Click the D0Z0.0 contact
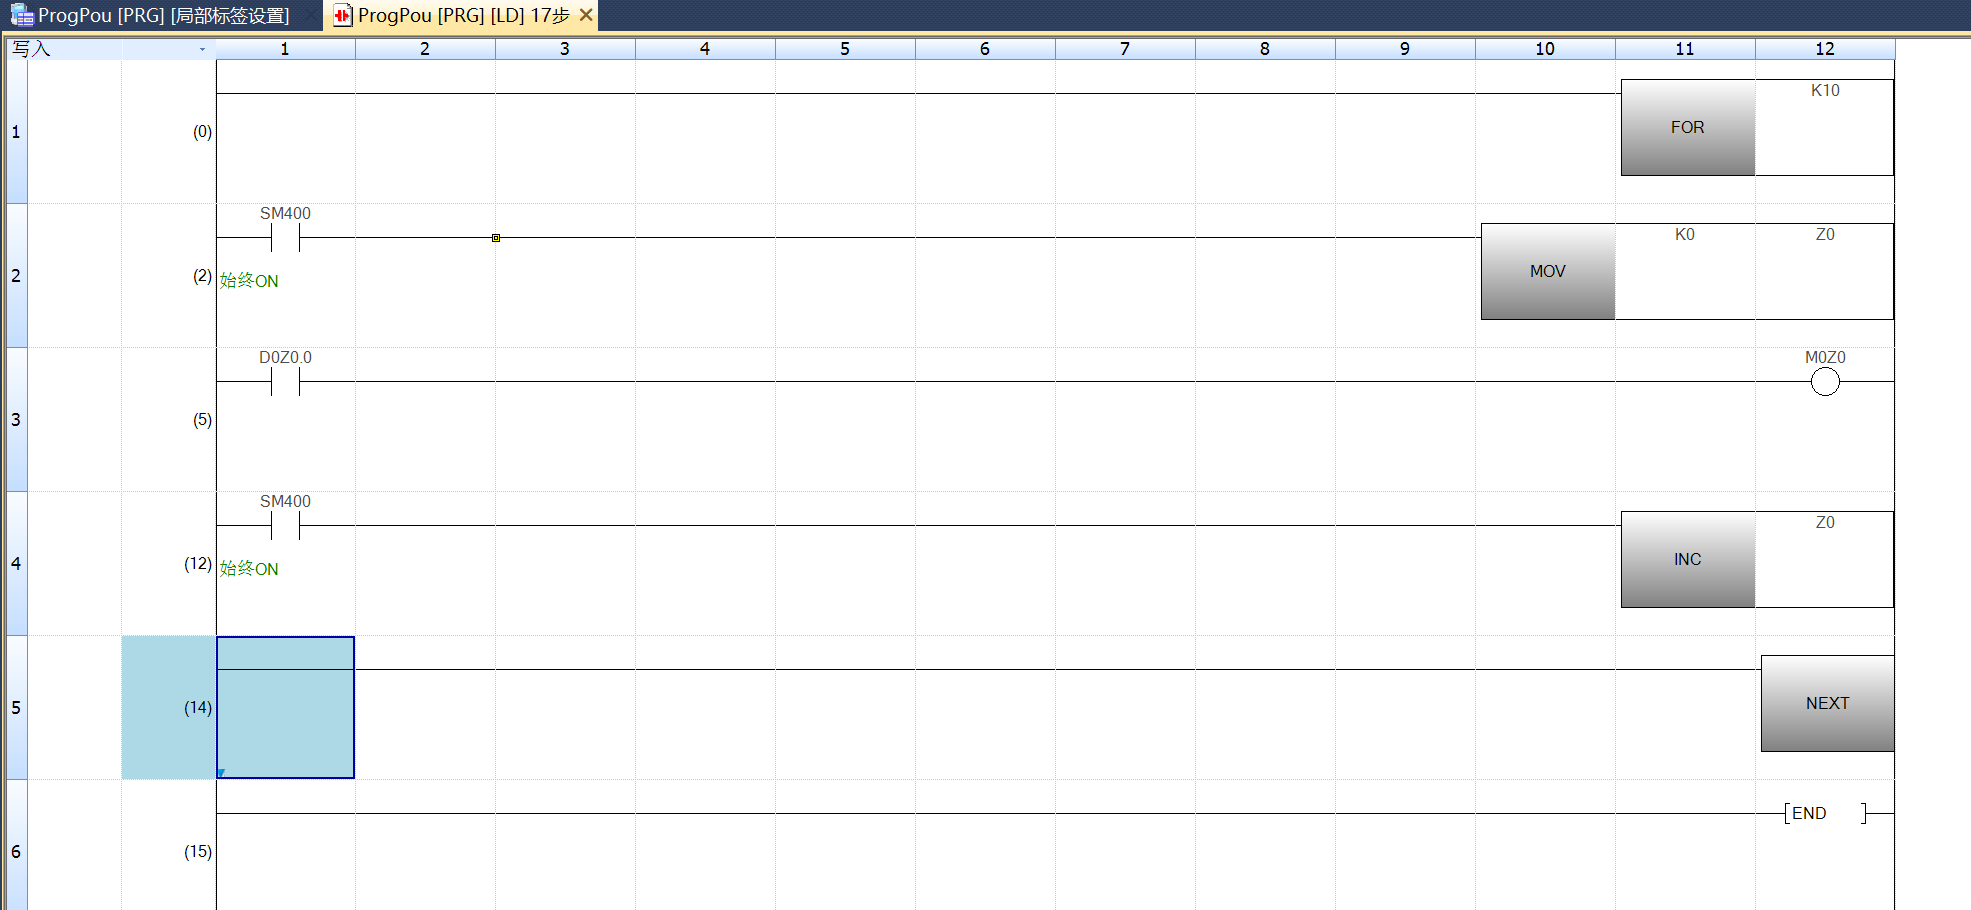Image resolution: width=1971 pixels, height=910 pixels. pyautogui.click(x=285, y=382)
